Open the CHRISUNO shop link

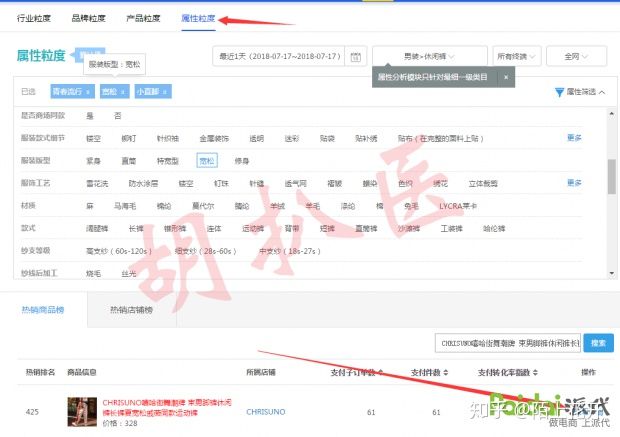pyautogui.click(x=266, y=411)
